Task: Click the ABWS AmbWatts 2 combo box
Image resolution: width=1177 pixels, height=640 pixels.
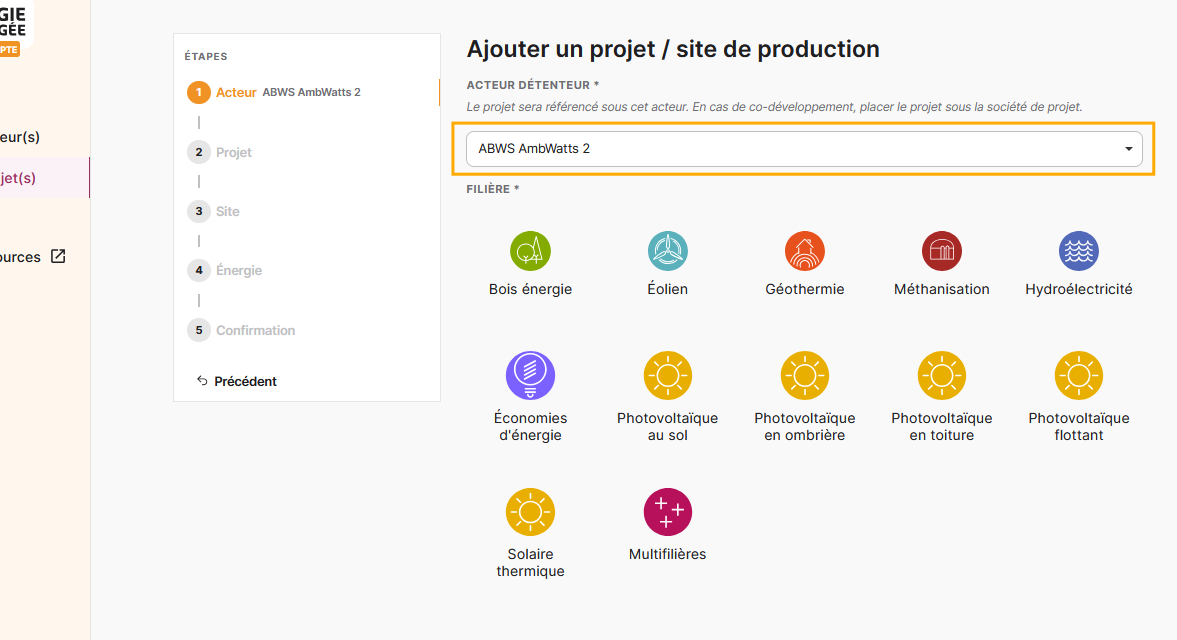Action: pos(804,149)
